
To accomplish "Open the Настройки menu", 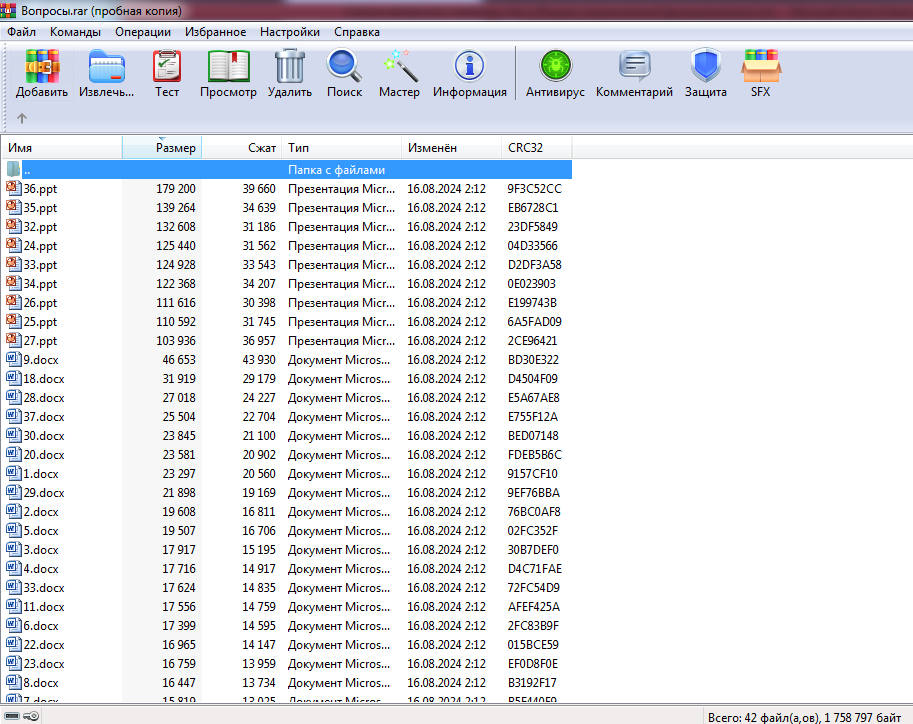I will tap(290, 31).
